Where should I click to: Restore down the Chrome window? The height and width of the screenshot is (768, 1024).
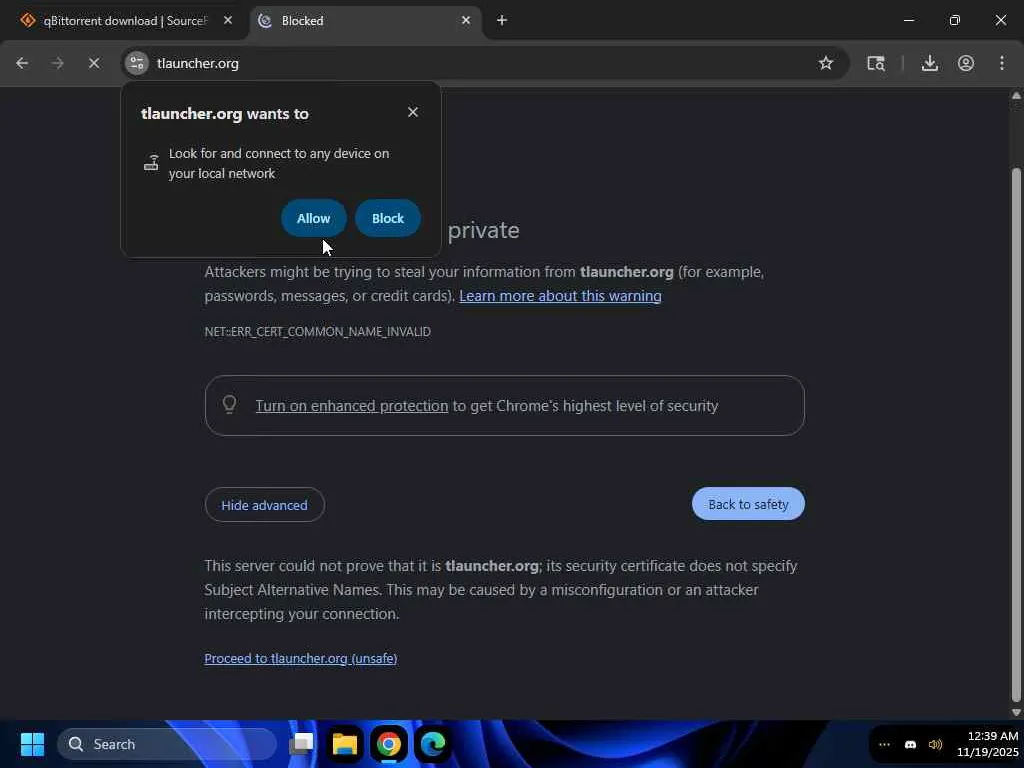tap(955, 20)
